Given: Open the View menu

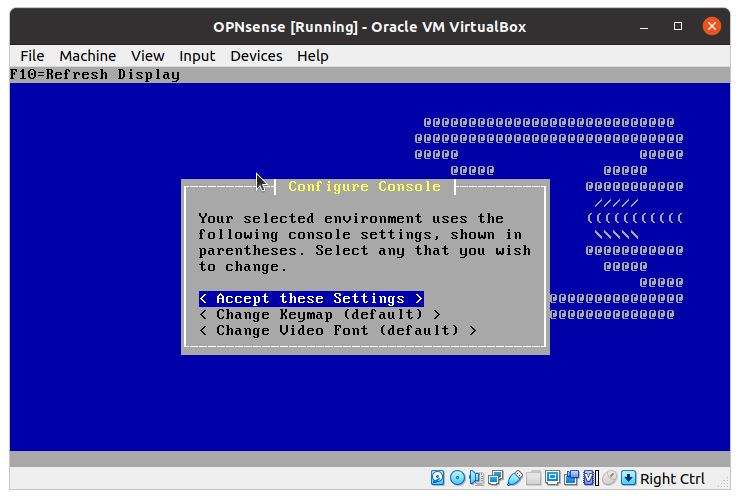Looking at the screenshot, I should pyautogui.click(x=148, y=56).
